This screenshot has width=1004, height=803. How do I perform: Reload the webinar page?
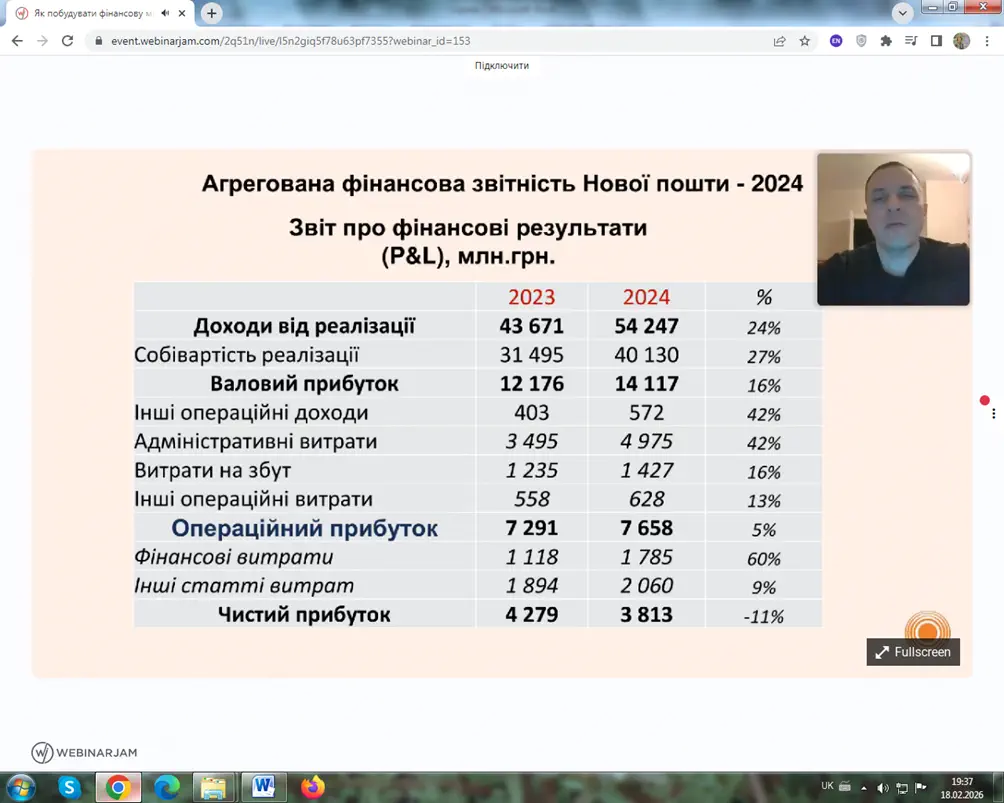[67, 41]
